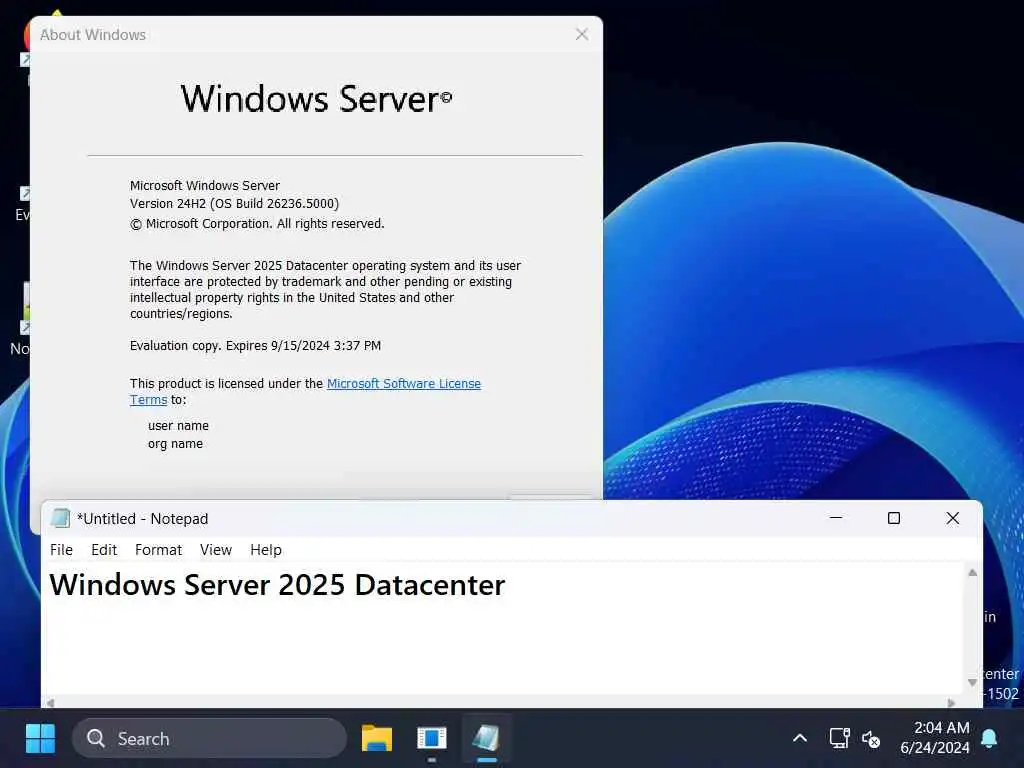Viewport: 1024px width, 768px height.
Task: Maximize the Notepad window
Action: coord(894,518)
